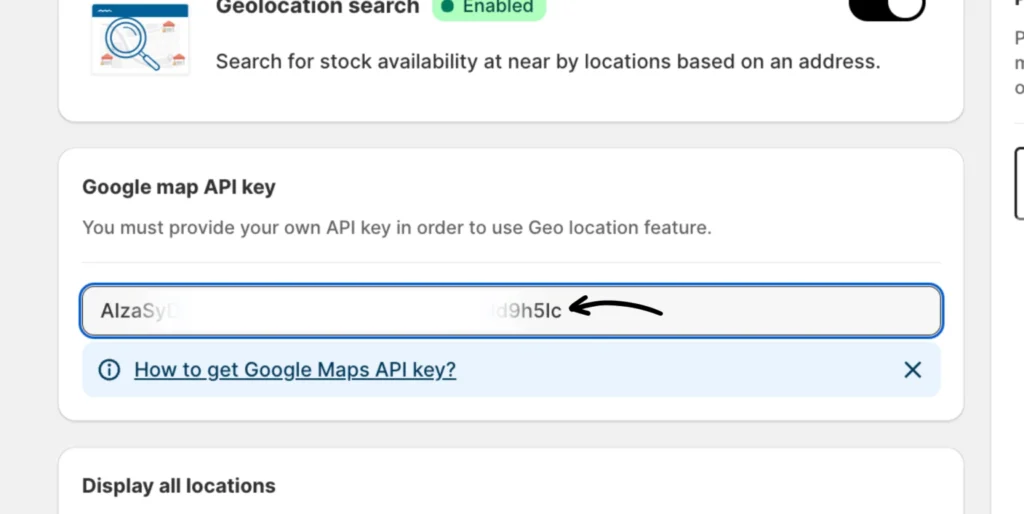
Task: Dismiss the Google Maps API key help banner
Action: pos(912,370)
